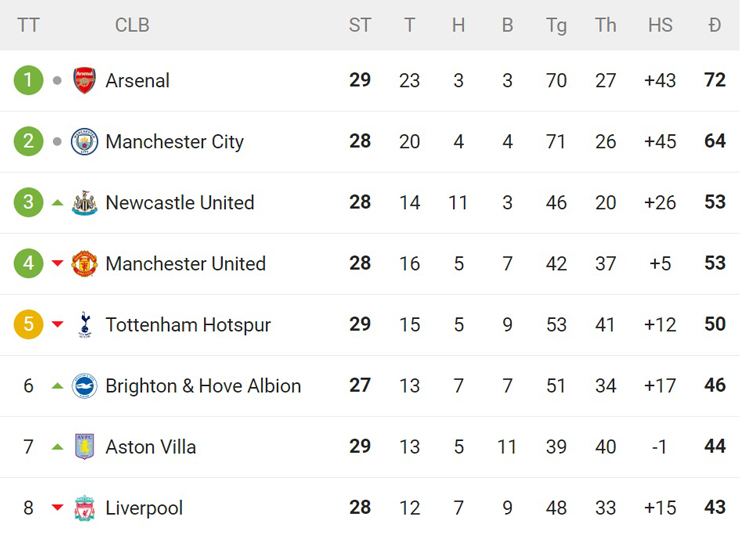Screen dimensions: 740x533
Task: Open the Liverpool team link
Action: coord(144,508)
